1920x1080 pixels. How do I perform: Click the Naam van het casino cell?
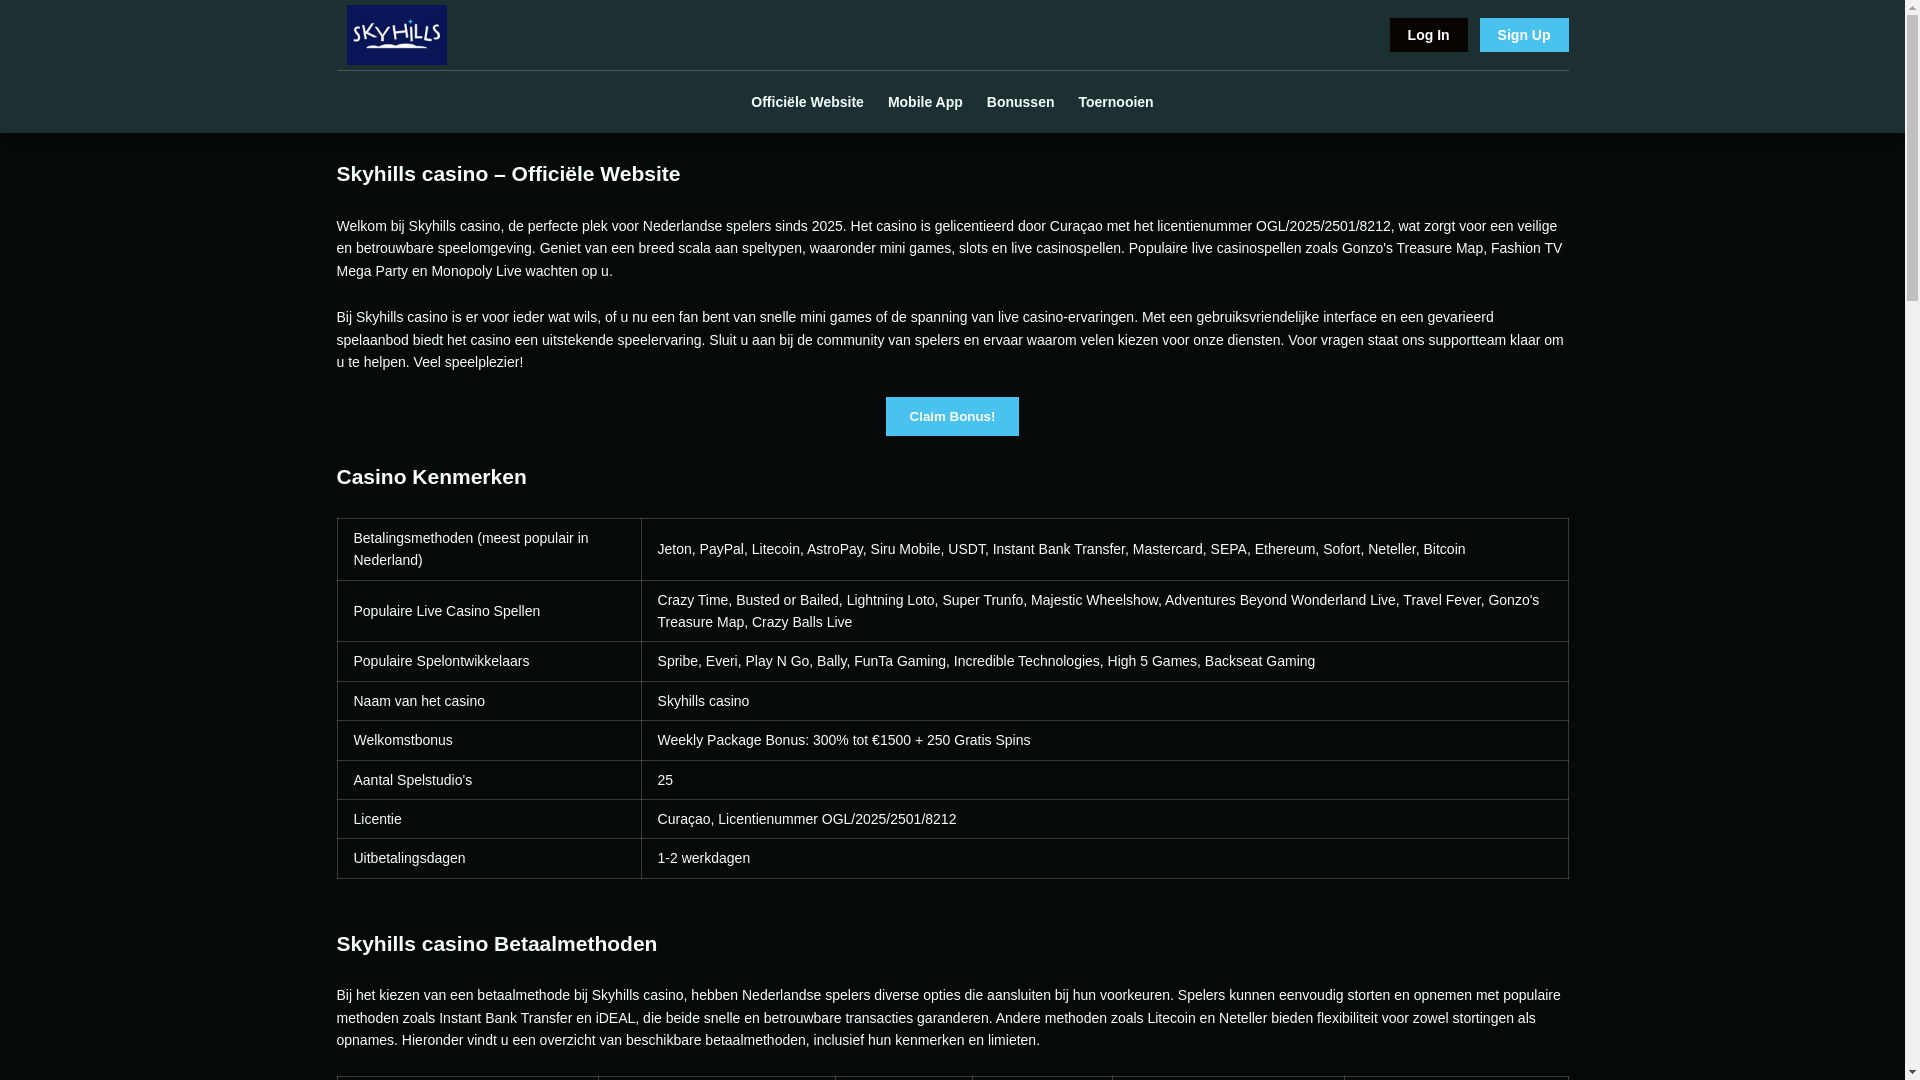(489, 701)
